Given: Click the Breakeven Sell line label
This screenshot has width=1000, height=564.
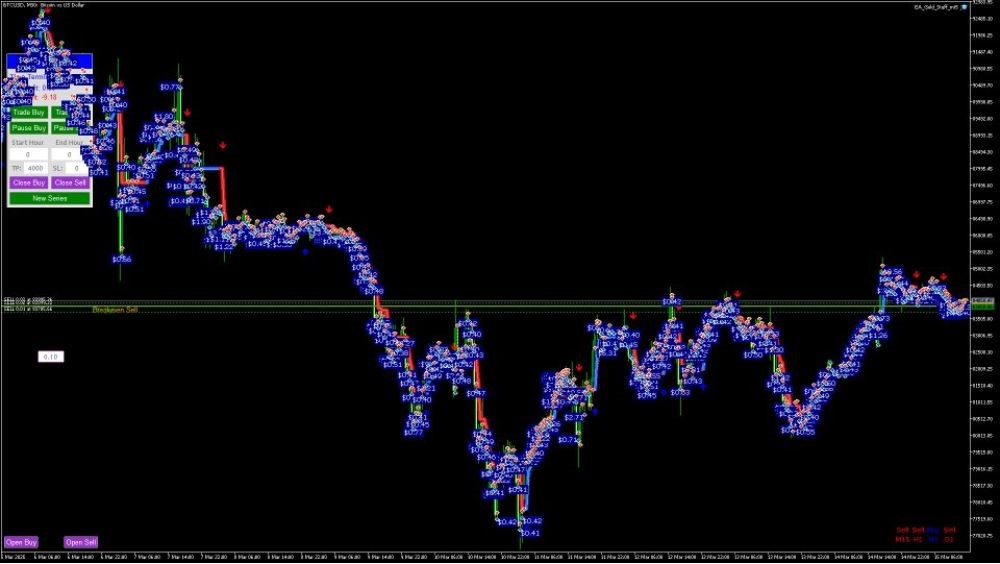Looking at the screenshot, I should (x=115, y=310).
